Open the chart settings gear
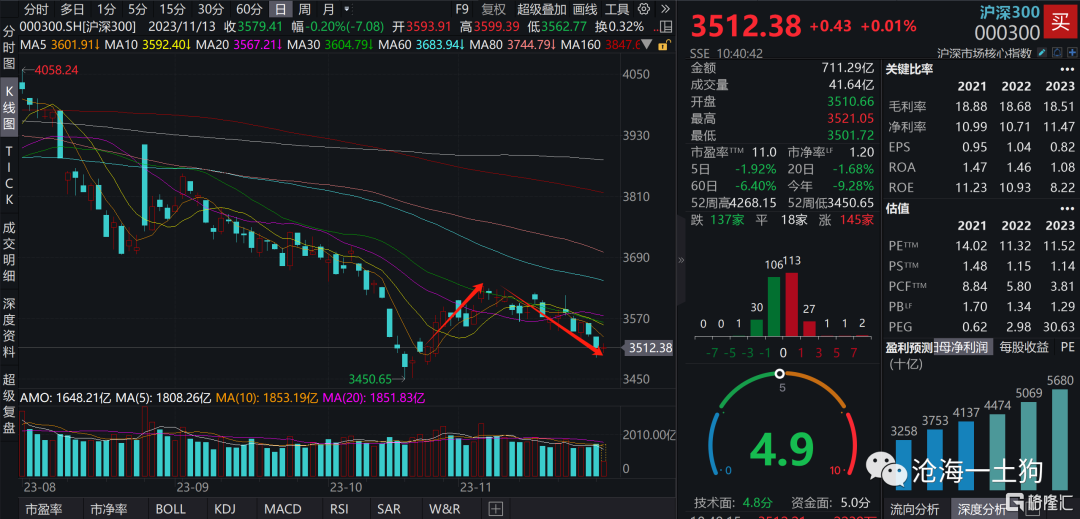Viewport: 1080px width, 519px height. pos(643,10)
